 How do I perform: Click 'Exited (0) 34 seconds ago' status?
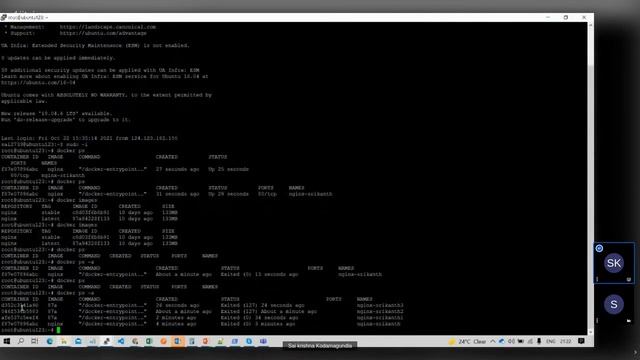[260, 318]
